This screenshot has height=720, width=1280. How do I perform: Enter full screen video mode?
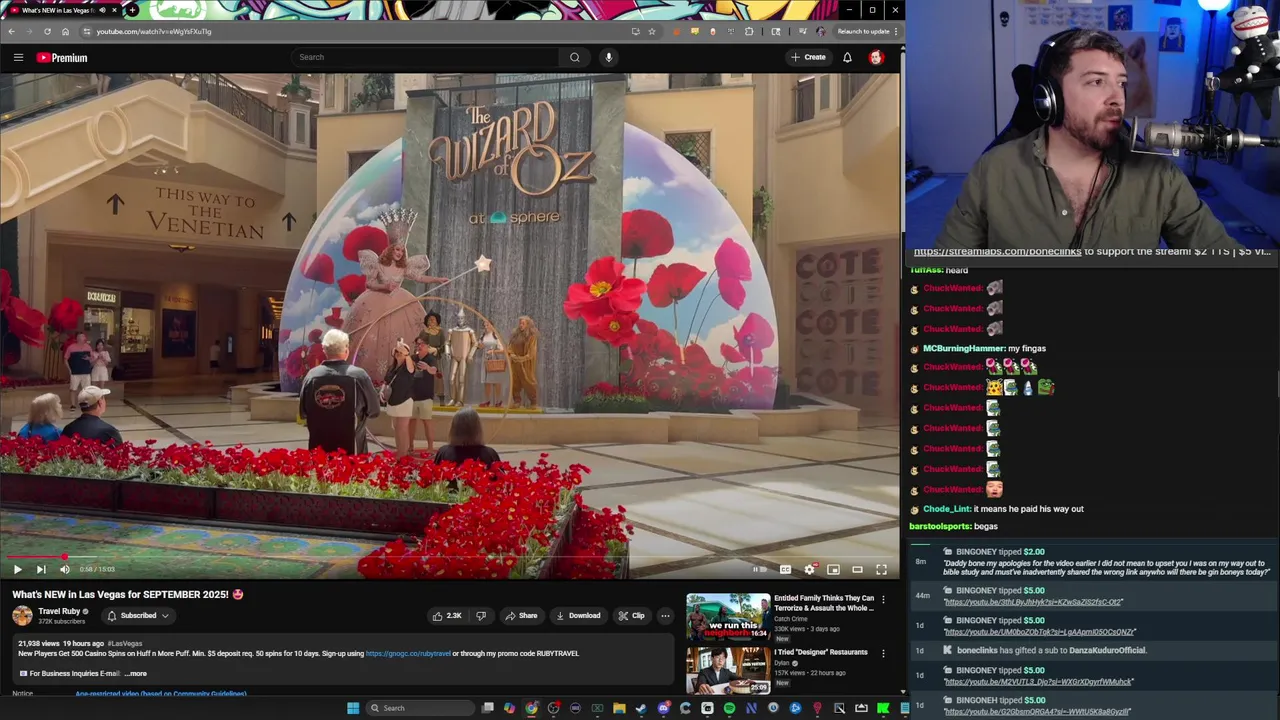pos(881,569)
